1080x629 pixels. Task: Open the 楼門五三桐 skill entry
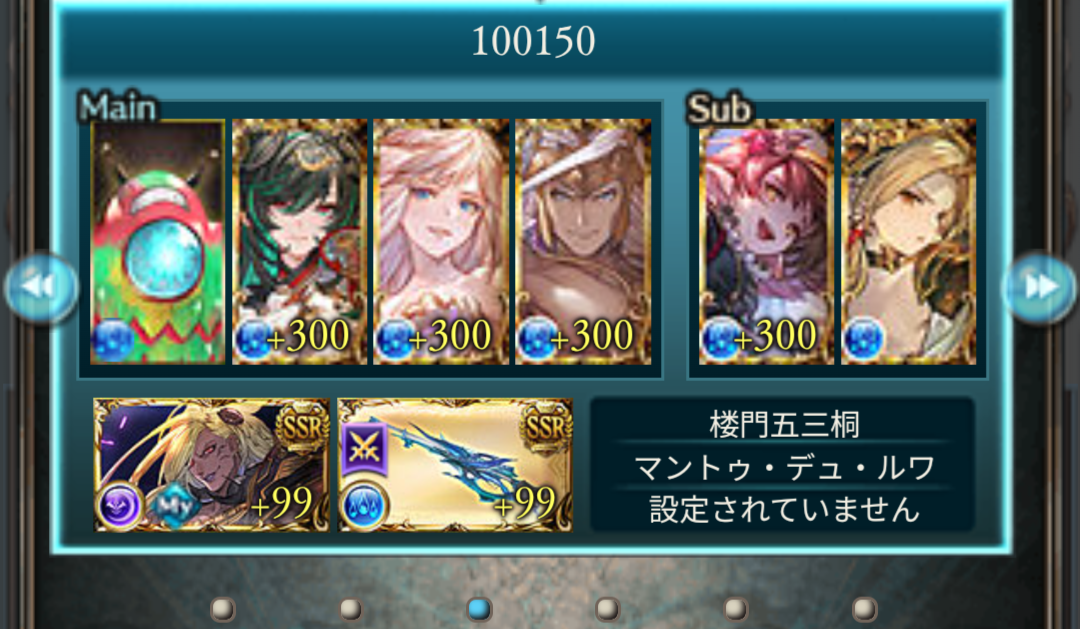784,424
